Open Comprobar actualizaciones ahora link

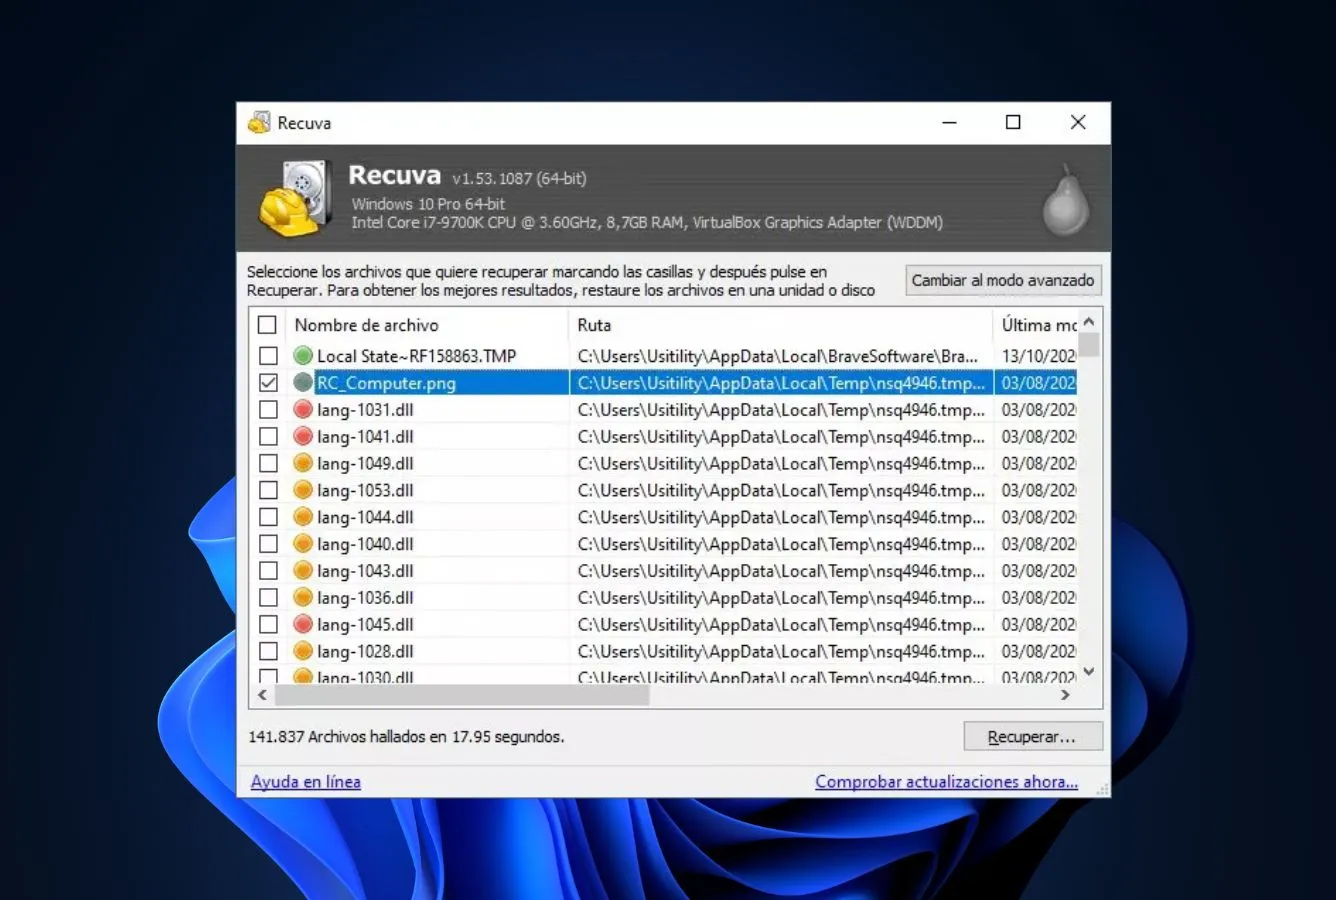pos(946,782)
